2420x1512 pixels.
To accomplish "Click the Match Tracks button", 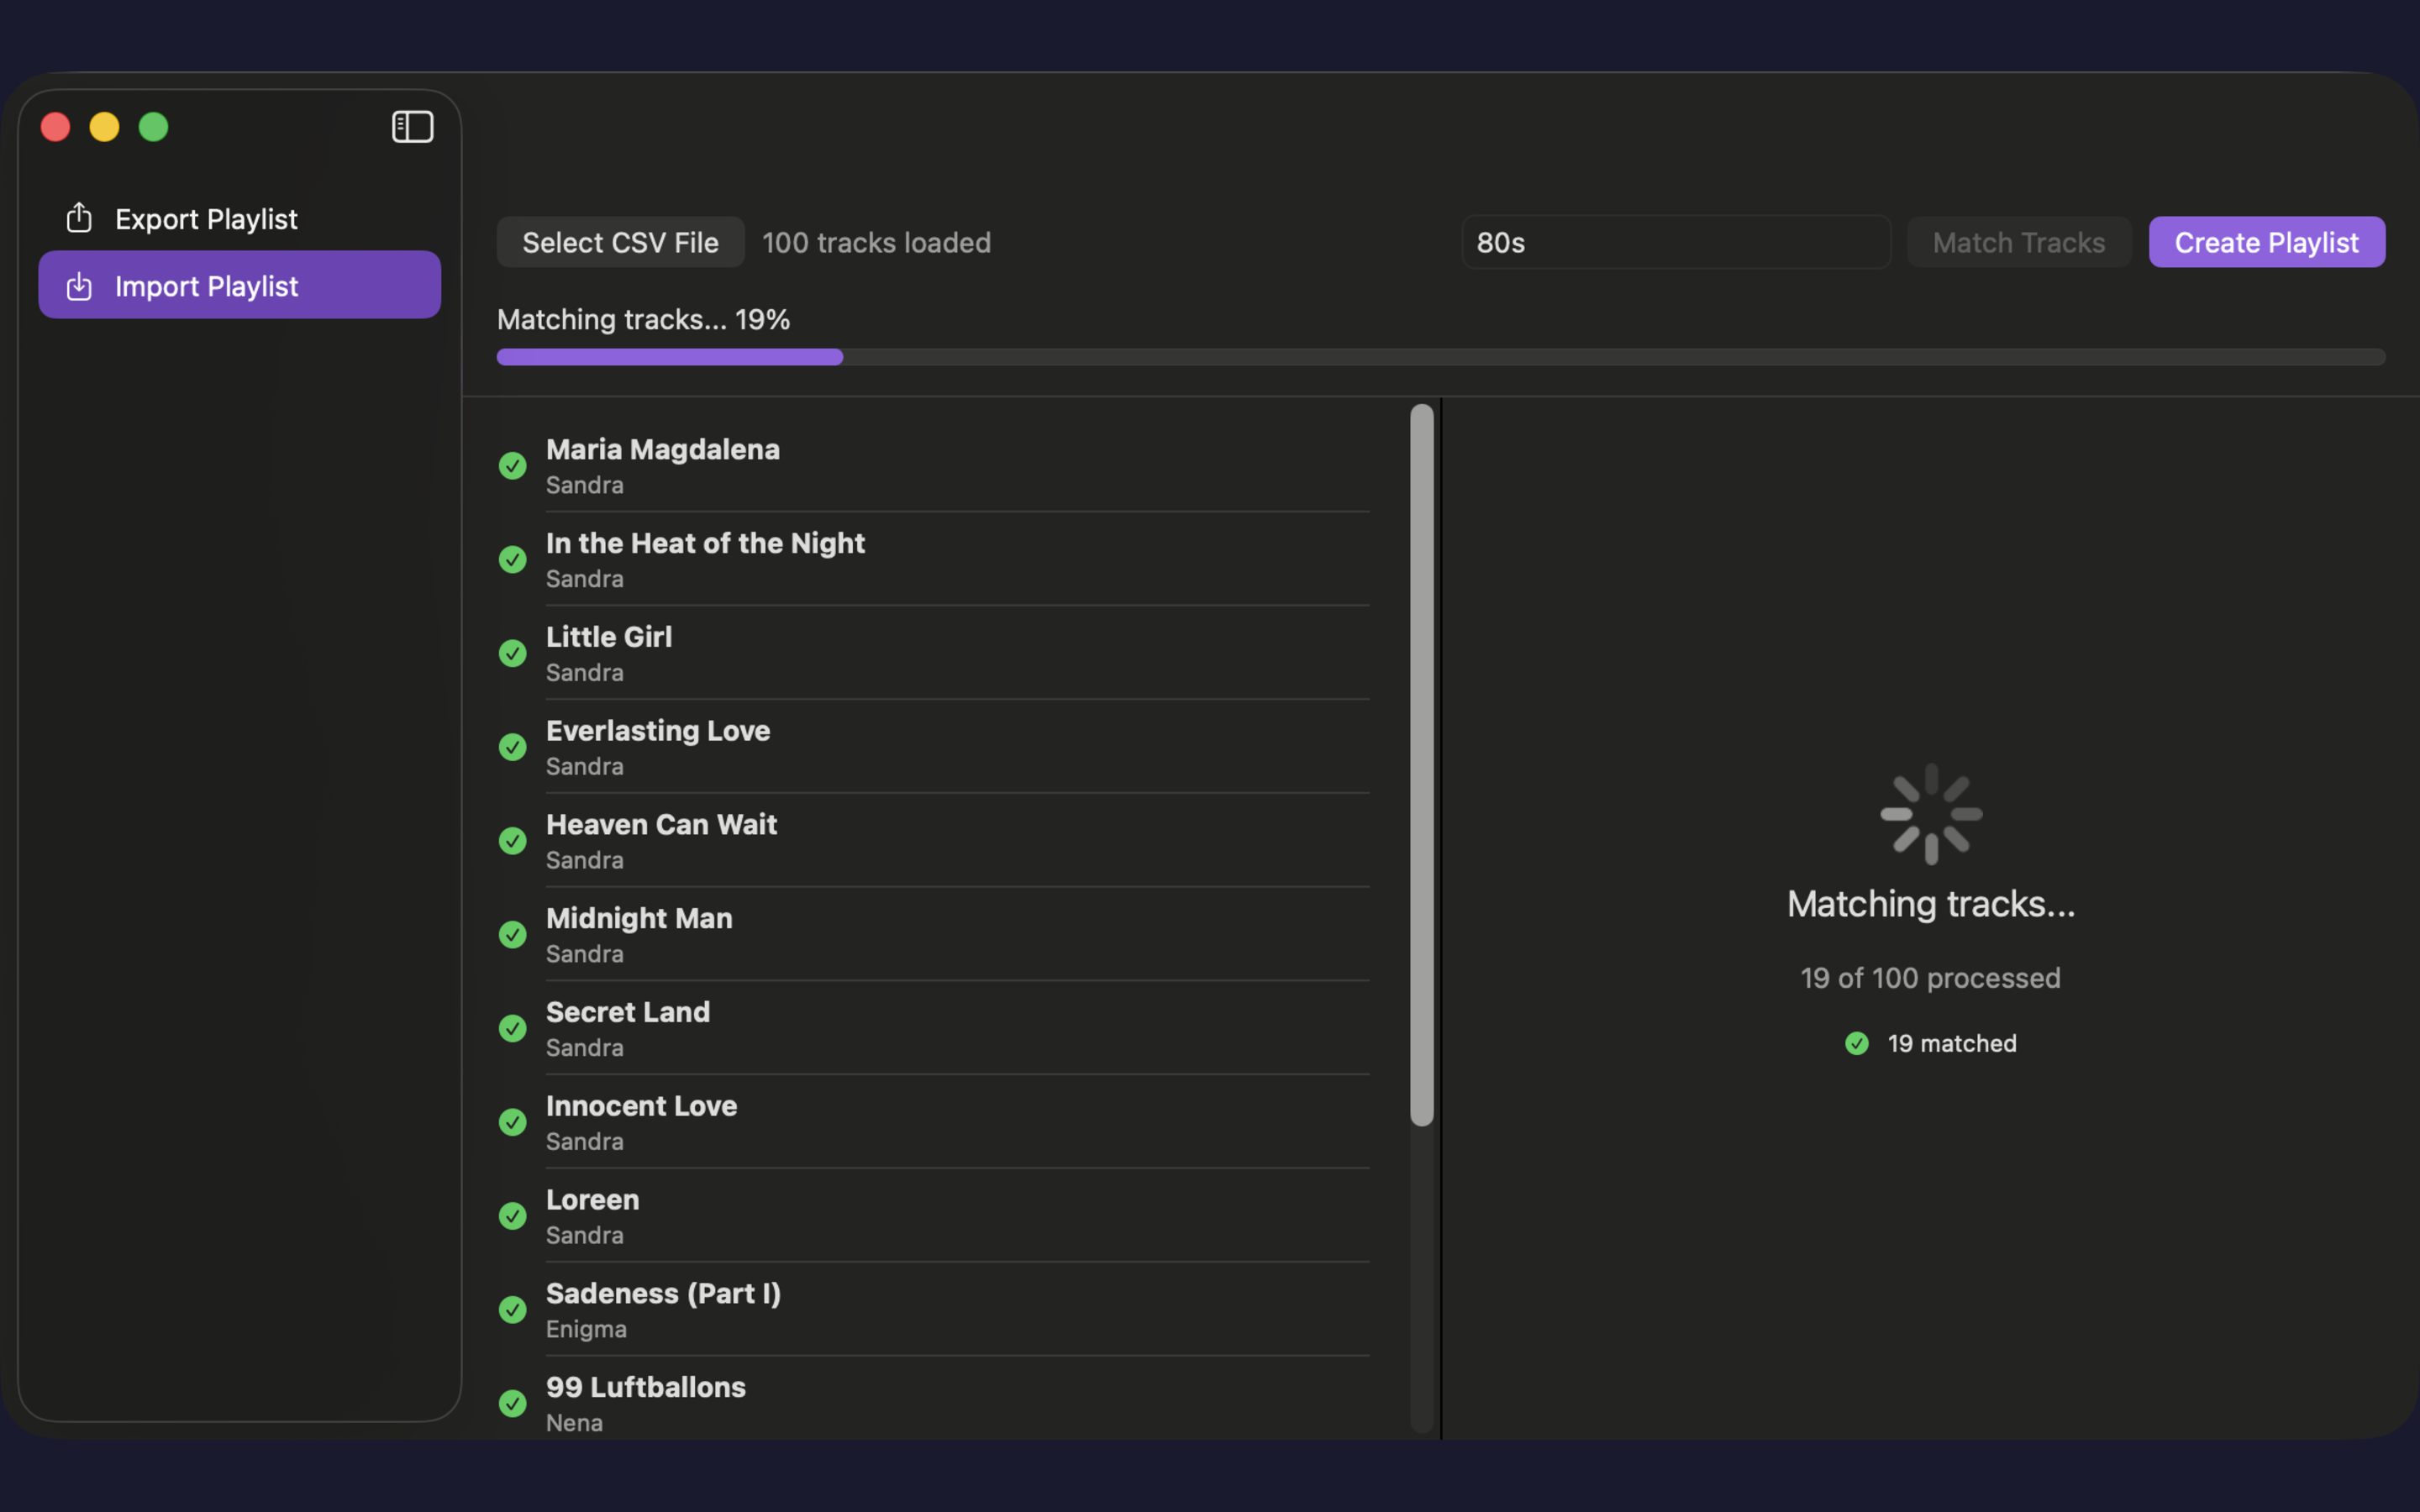I will click(2018, 242).
